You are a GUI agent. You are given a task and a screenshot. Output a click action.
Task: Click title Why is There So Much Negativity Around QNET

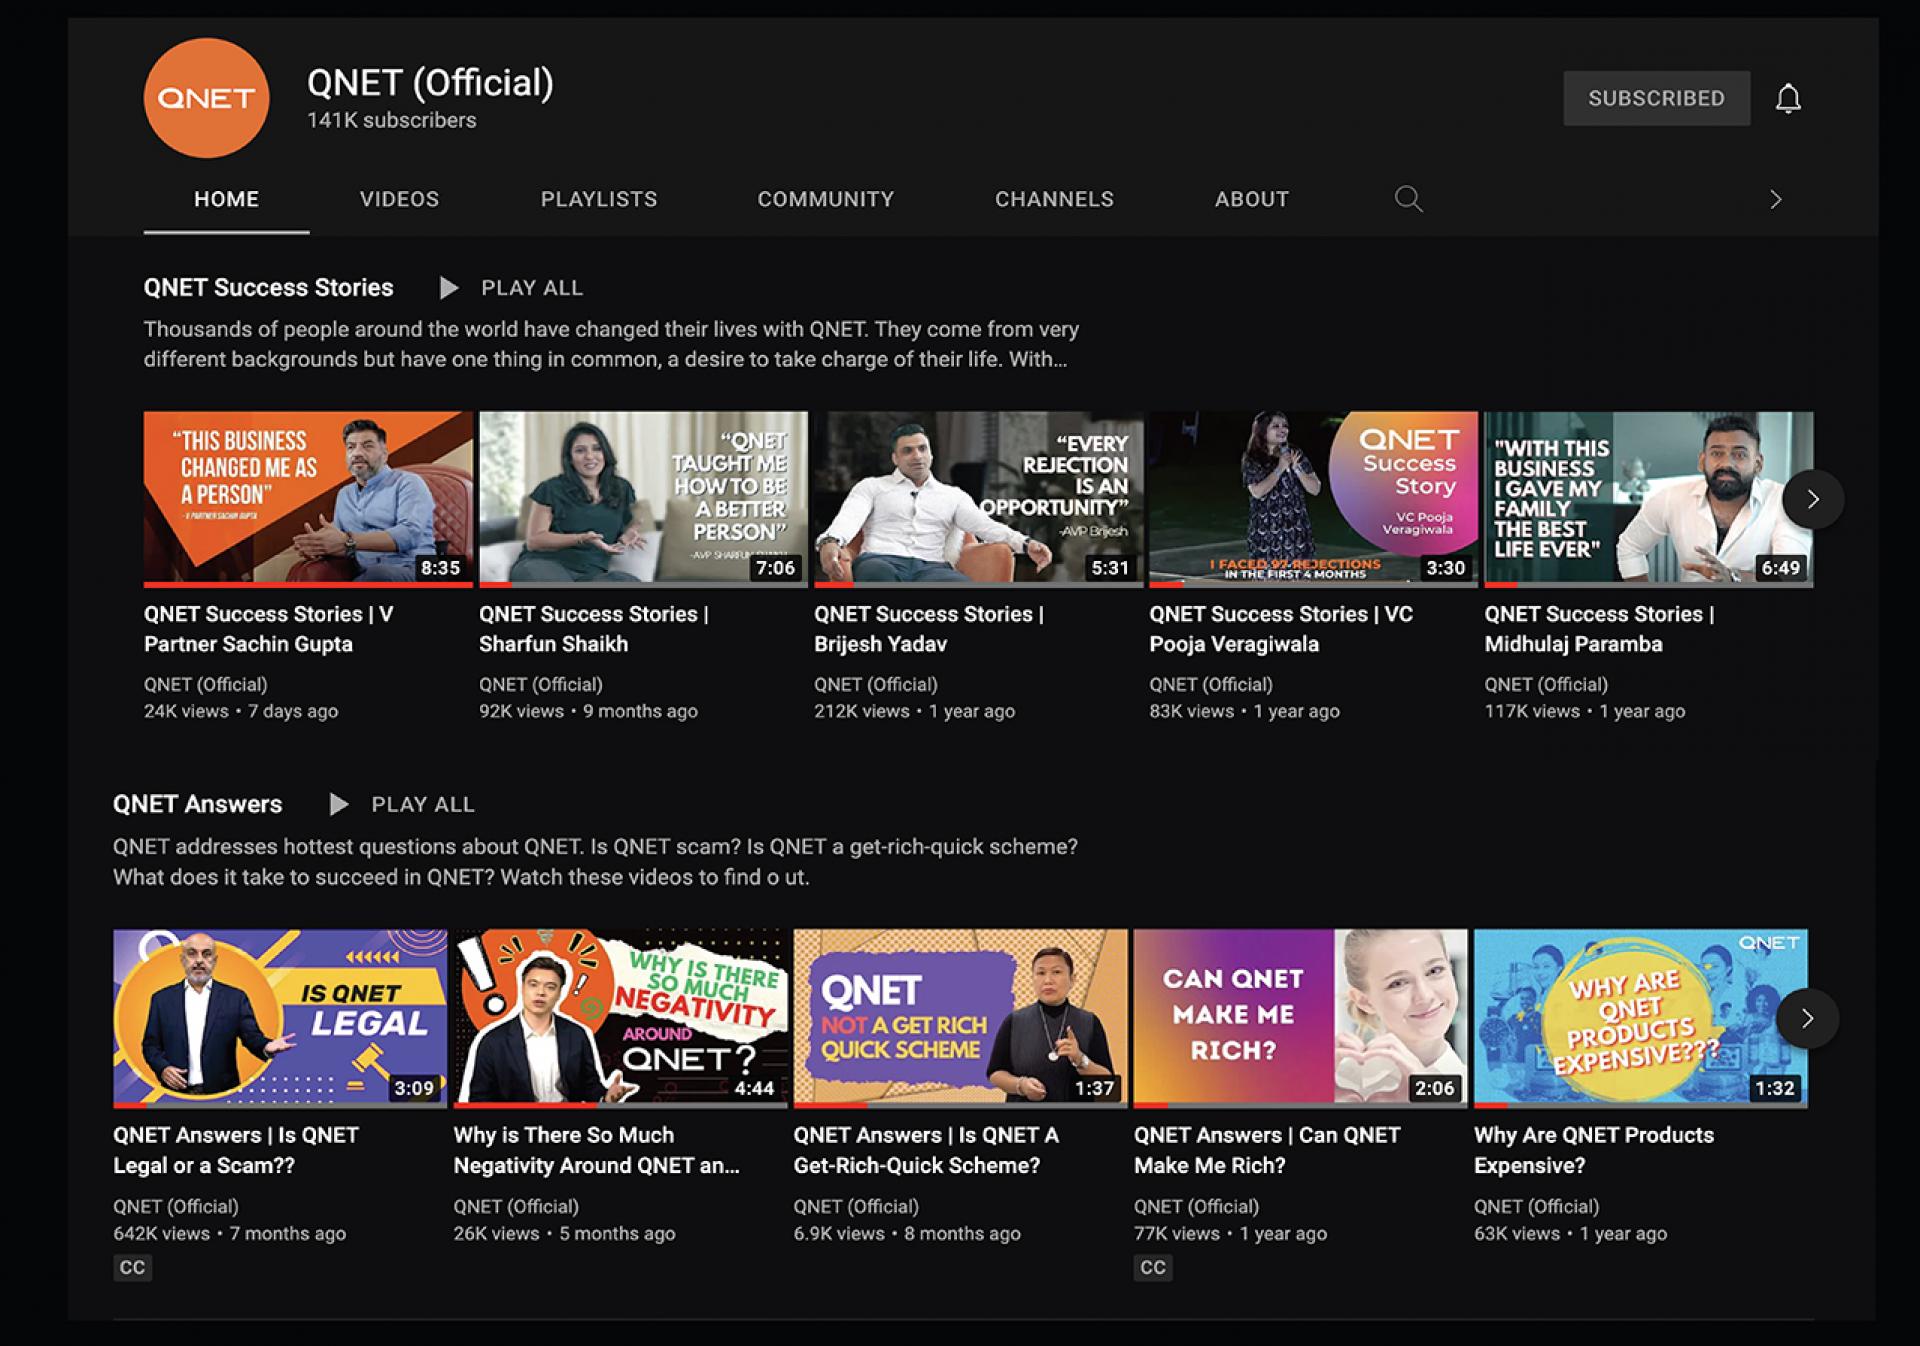coord(597,1150)
